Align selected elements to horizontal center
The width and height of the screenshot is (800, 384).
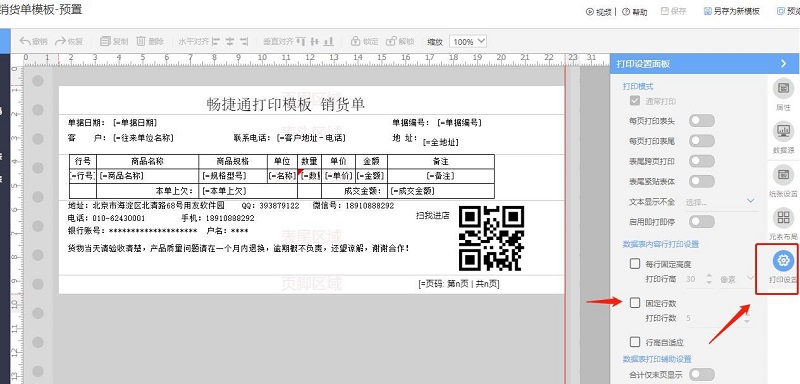click(230, 41)
